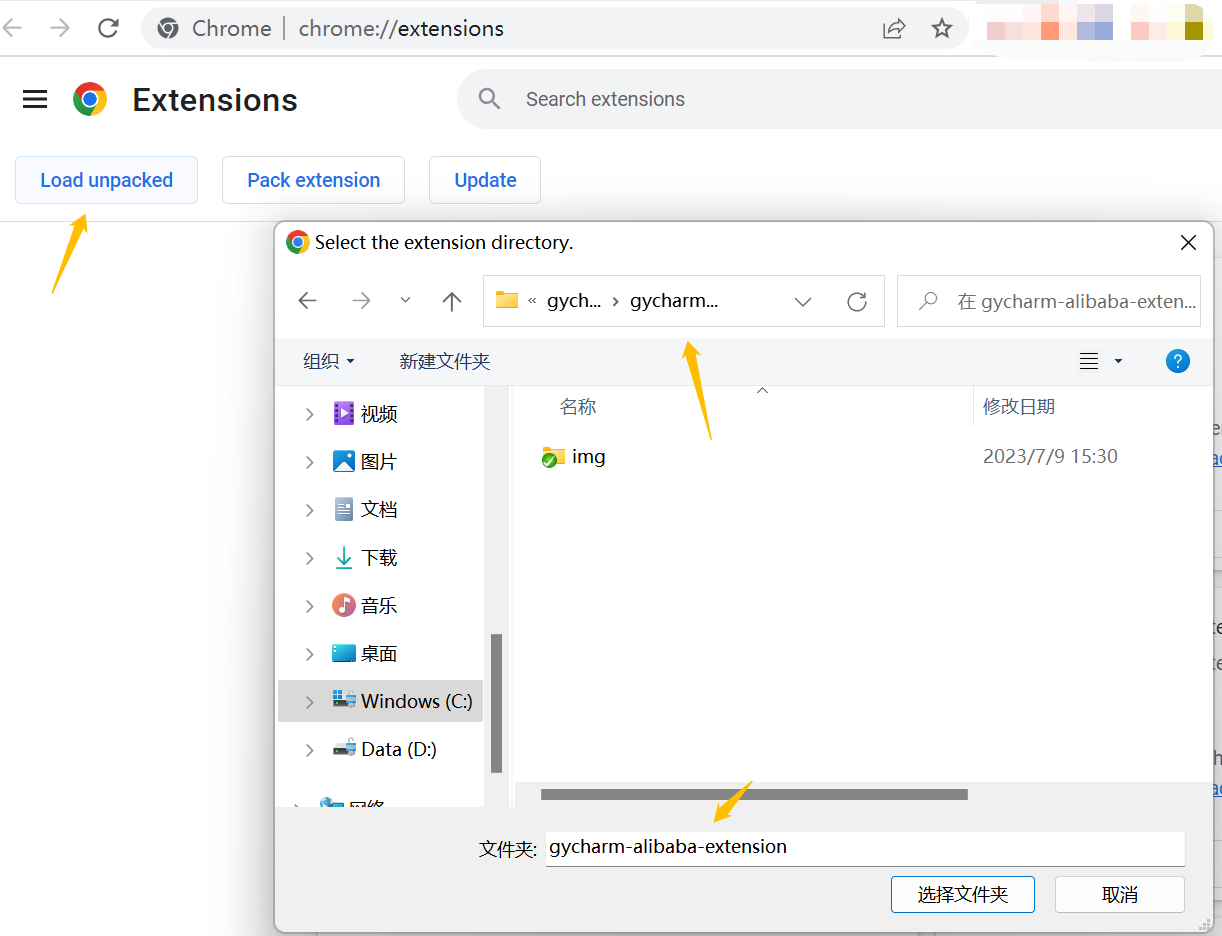Screen dimensions: 1222x936
Task: Click the gych... parent breadcrumb segment
Action: 575,301
